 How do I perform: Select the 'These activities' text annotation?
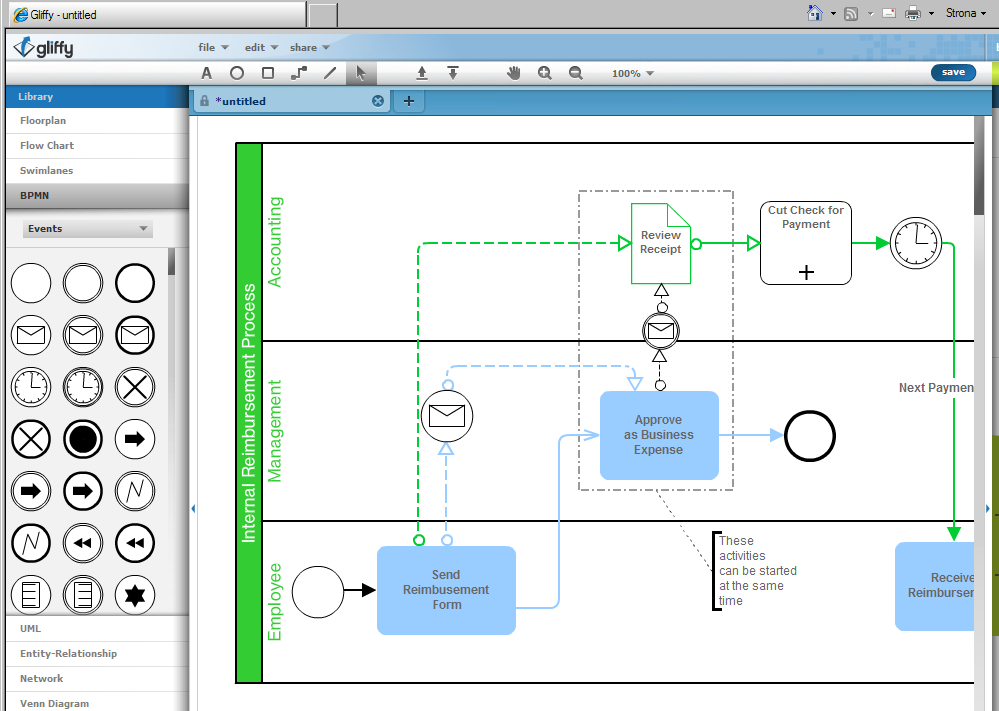(756, 571)
